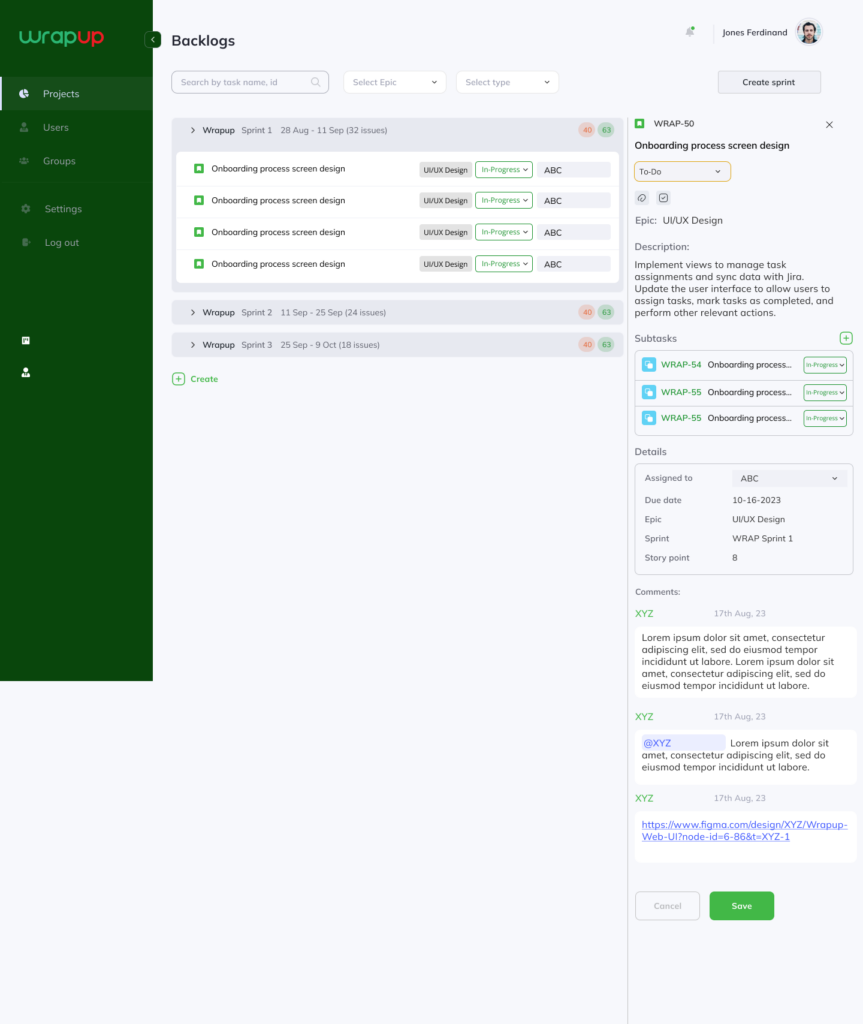Open the Select type dropdown
863x1024 pixels.
pyautogui.click(x=507, y=82)
